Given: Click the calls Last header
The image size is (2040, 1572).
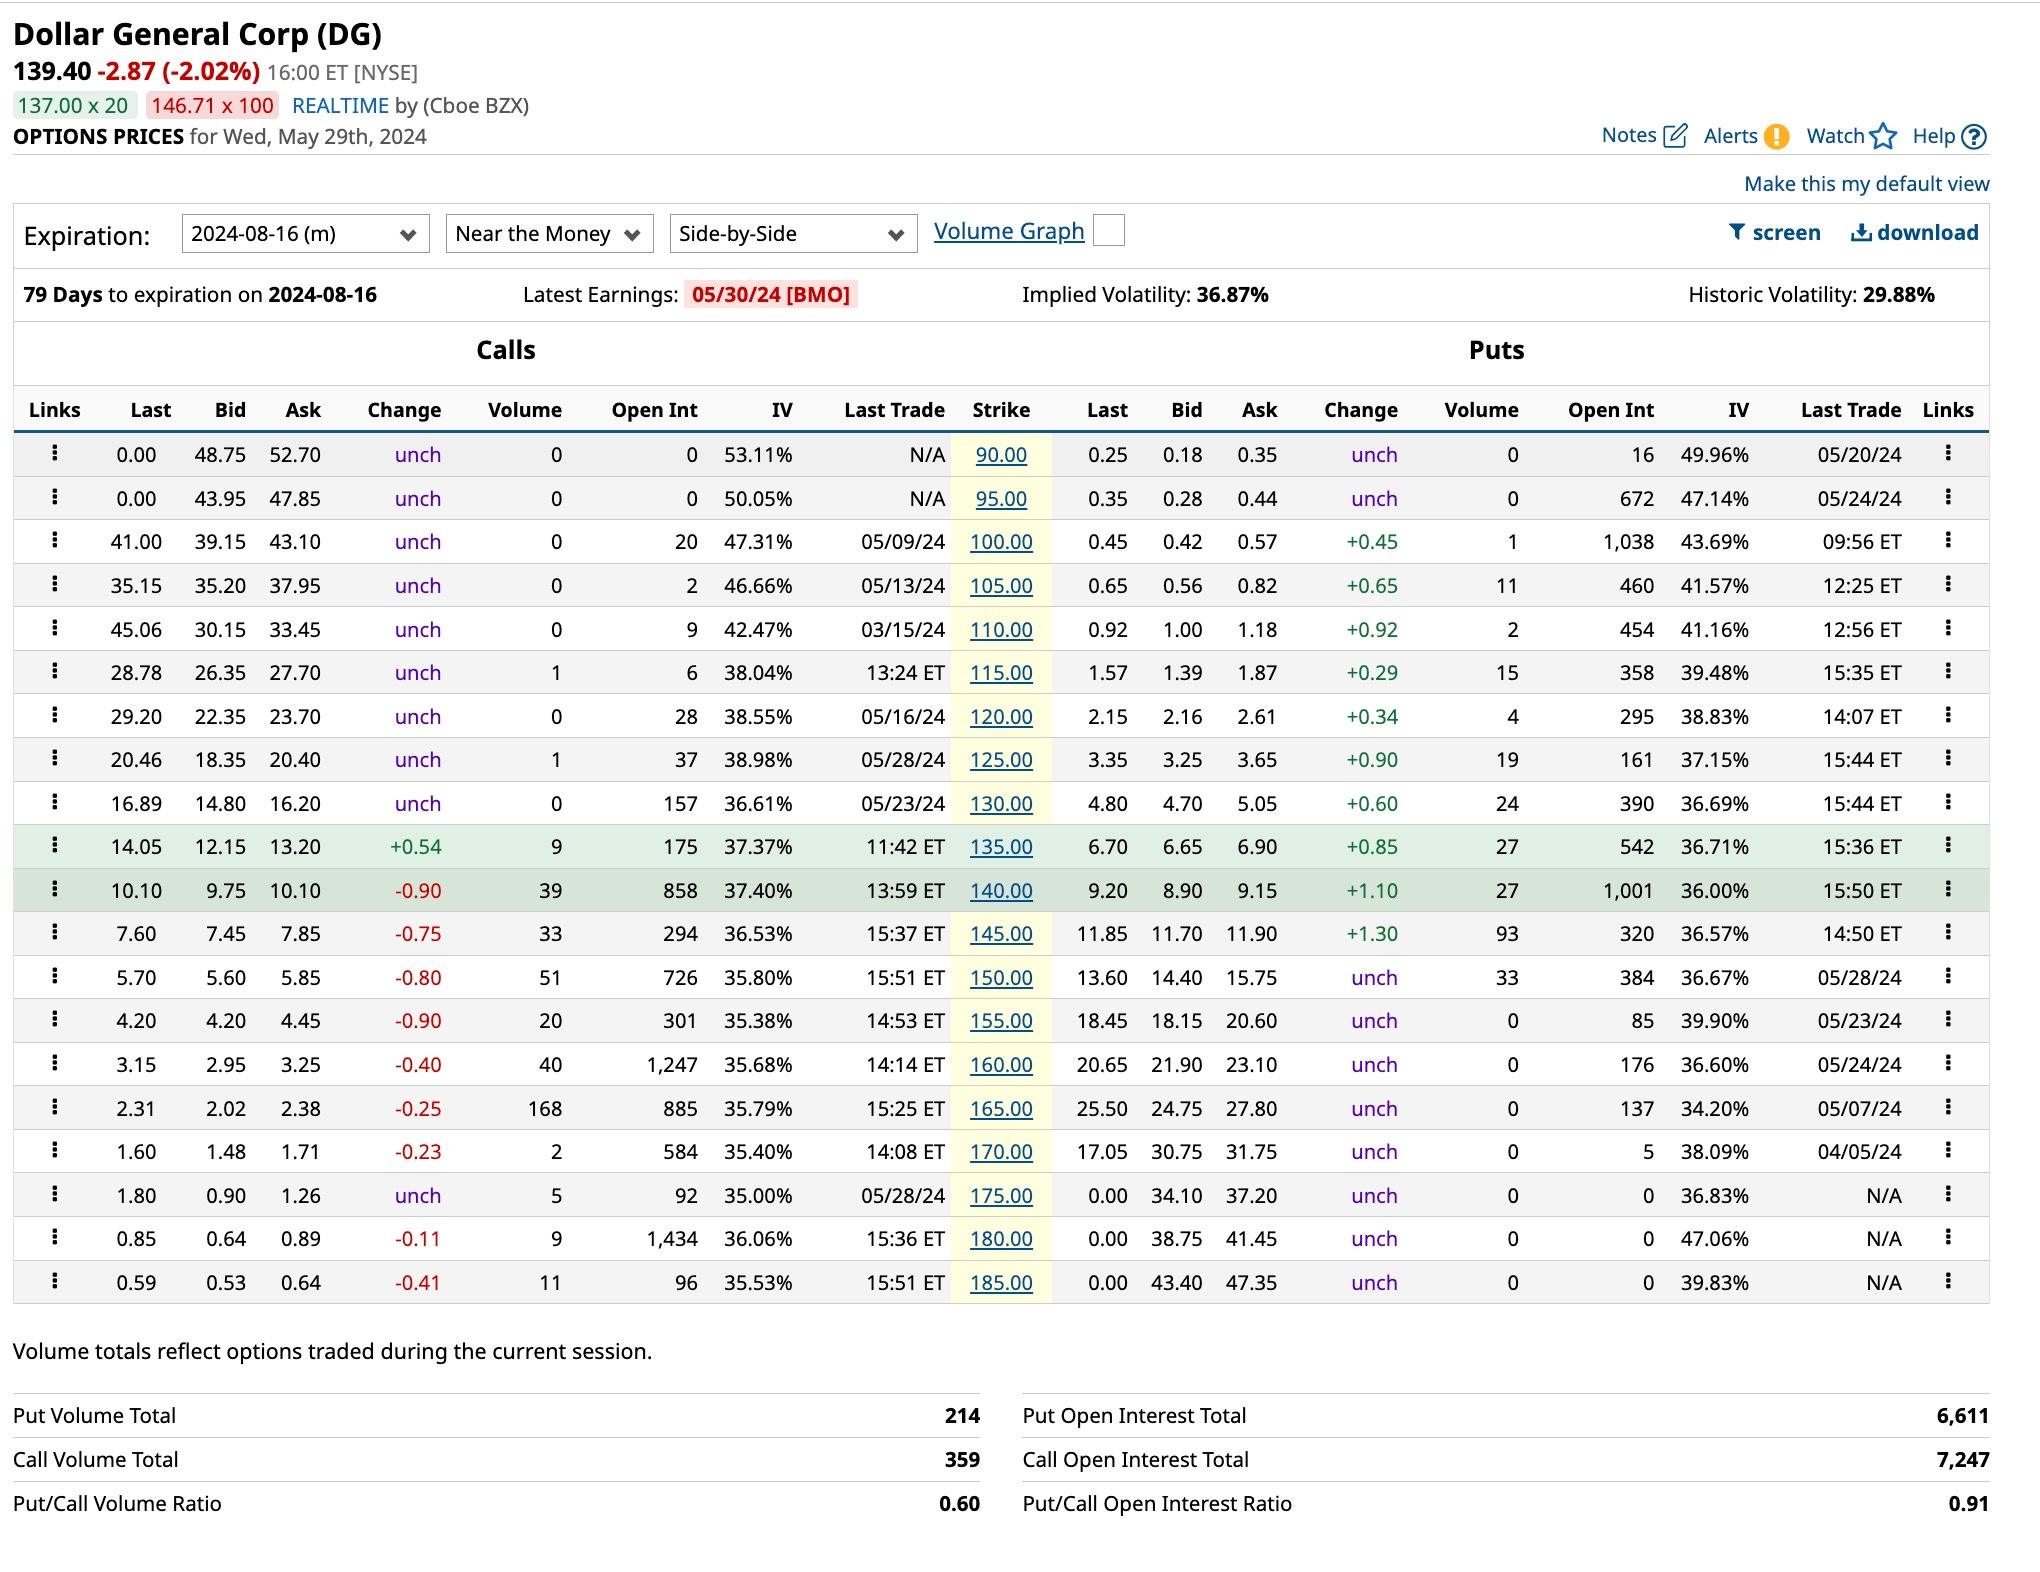Looking at the screenshot, I should pyautogui.click(x=150, y=410).
